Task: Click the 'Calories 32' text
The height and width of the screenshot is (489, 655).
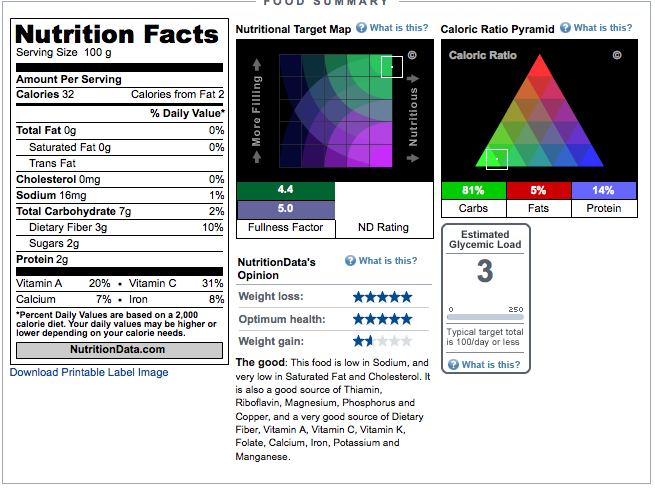Action: tap(45, 94)
